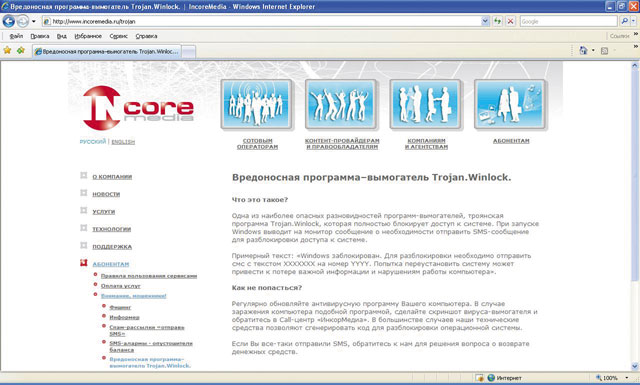Open ПОДДЕРЖКА in the sidebar
640x385 pixels.
[x=112, y=247]
